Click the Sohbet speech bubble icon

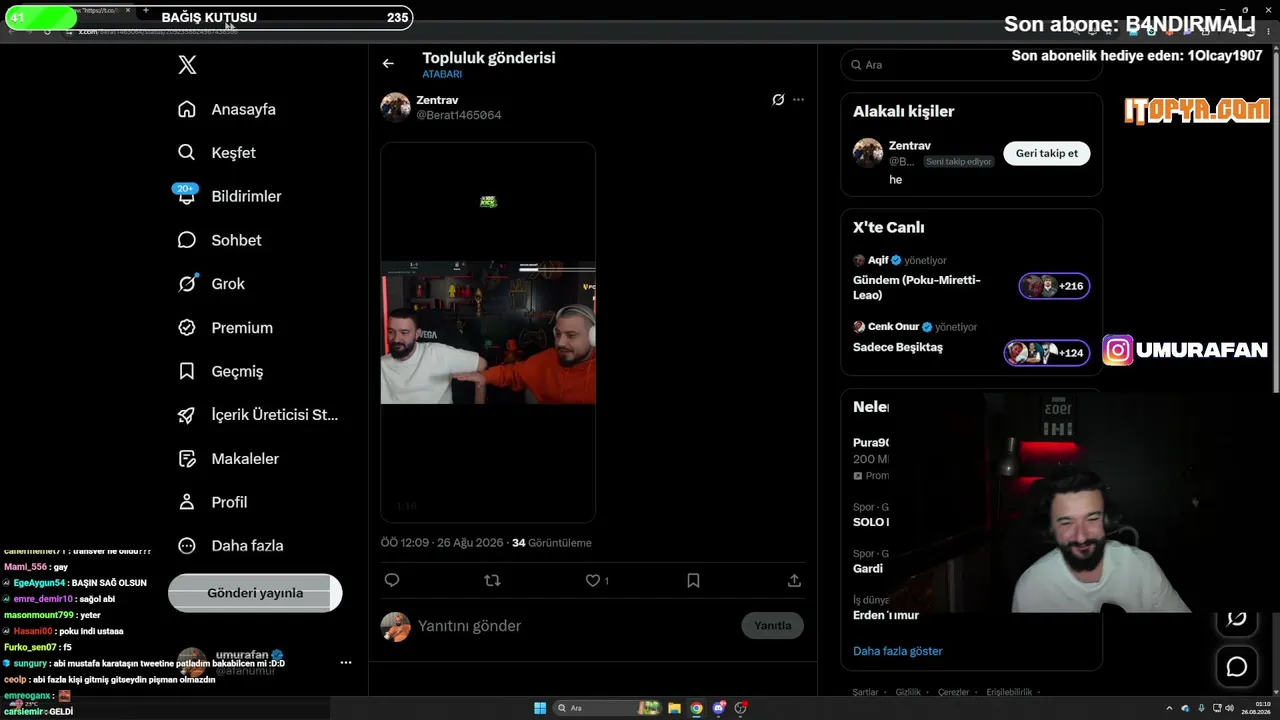pyautogui.click(x=187, y=240)
